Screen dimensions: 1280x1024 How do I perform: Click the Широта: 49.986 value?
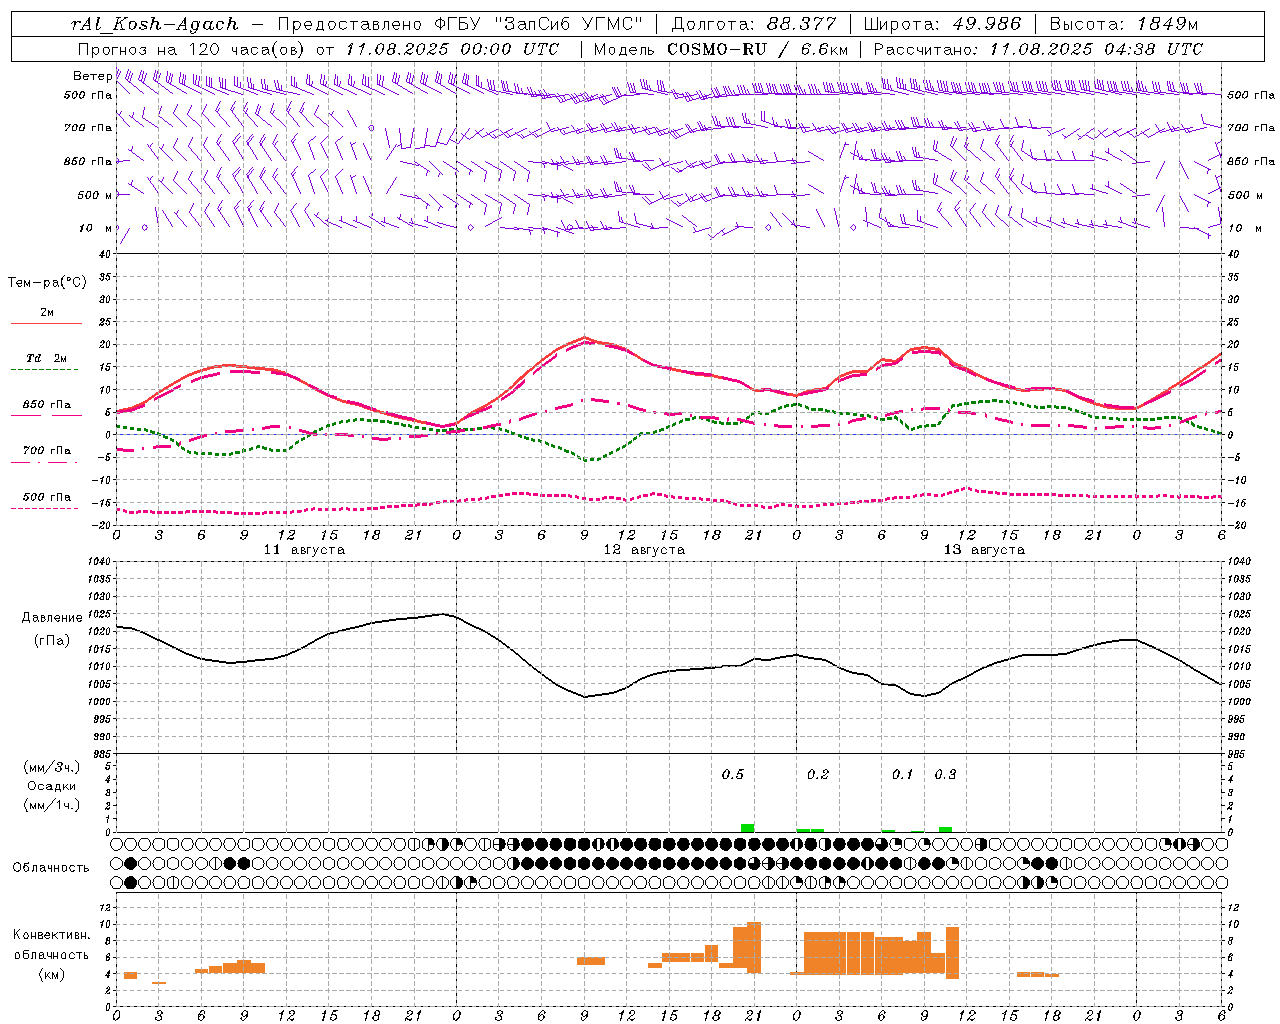[942, 24]
